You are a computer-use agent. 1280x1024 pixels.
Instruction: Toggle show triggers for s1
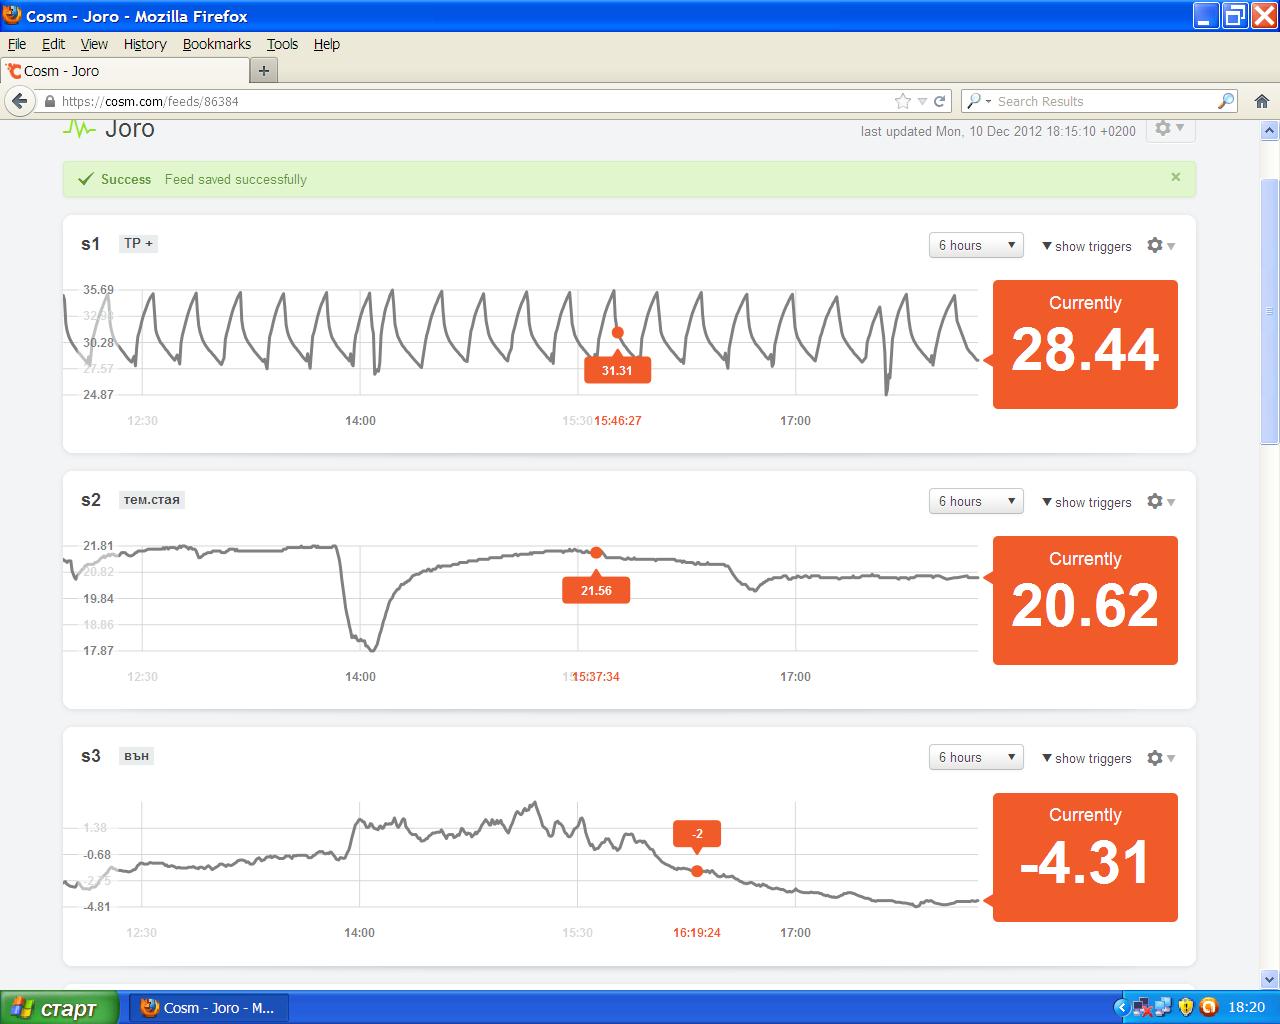1086,246
